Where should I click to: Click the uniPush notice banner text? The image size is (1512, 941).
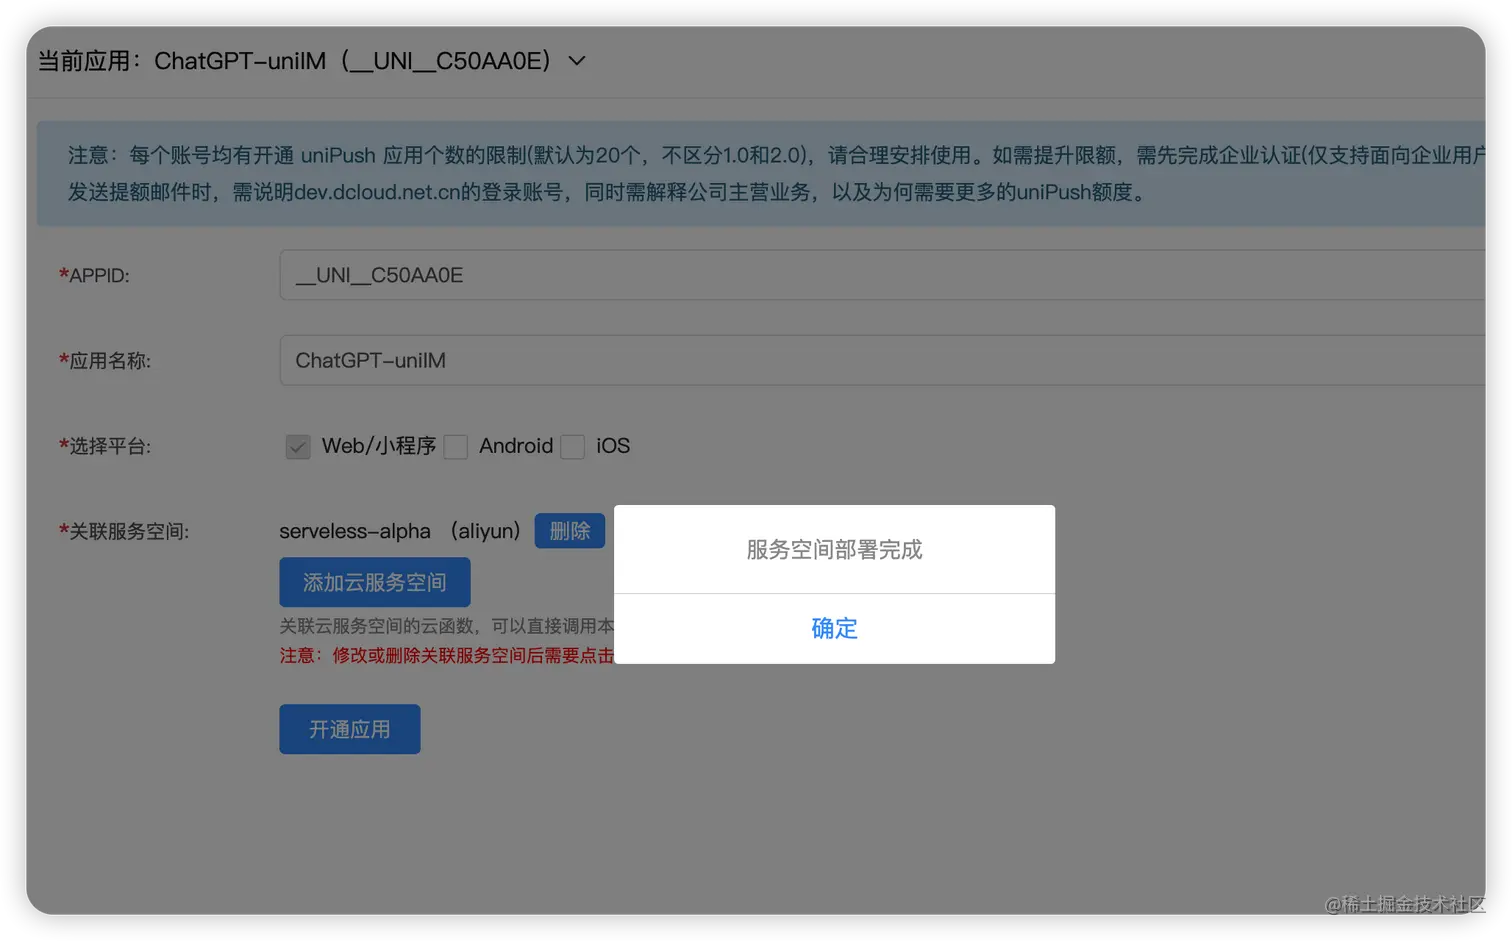776,173
